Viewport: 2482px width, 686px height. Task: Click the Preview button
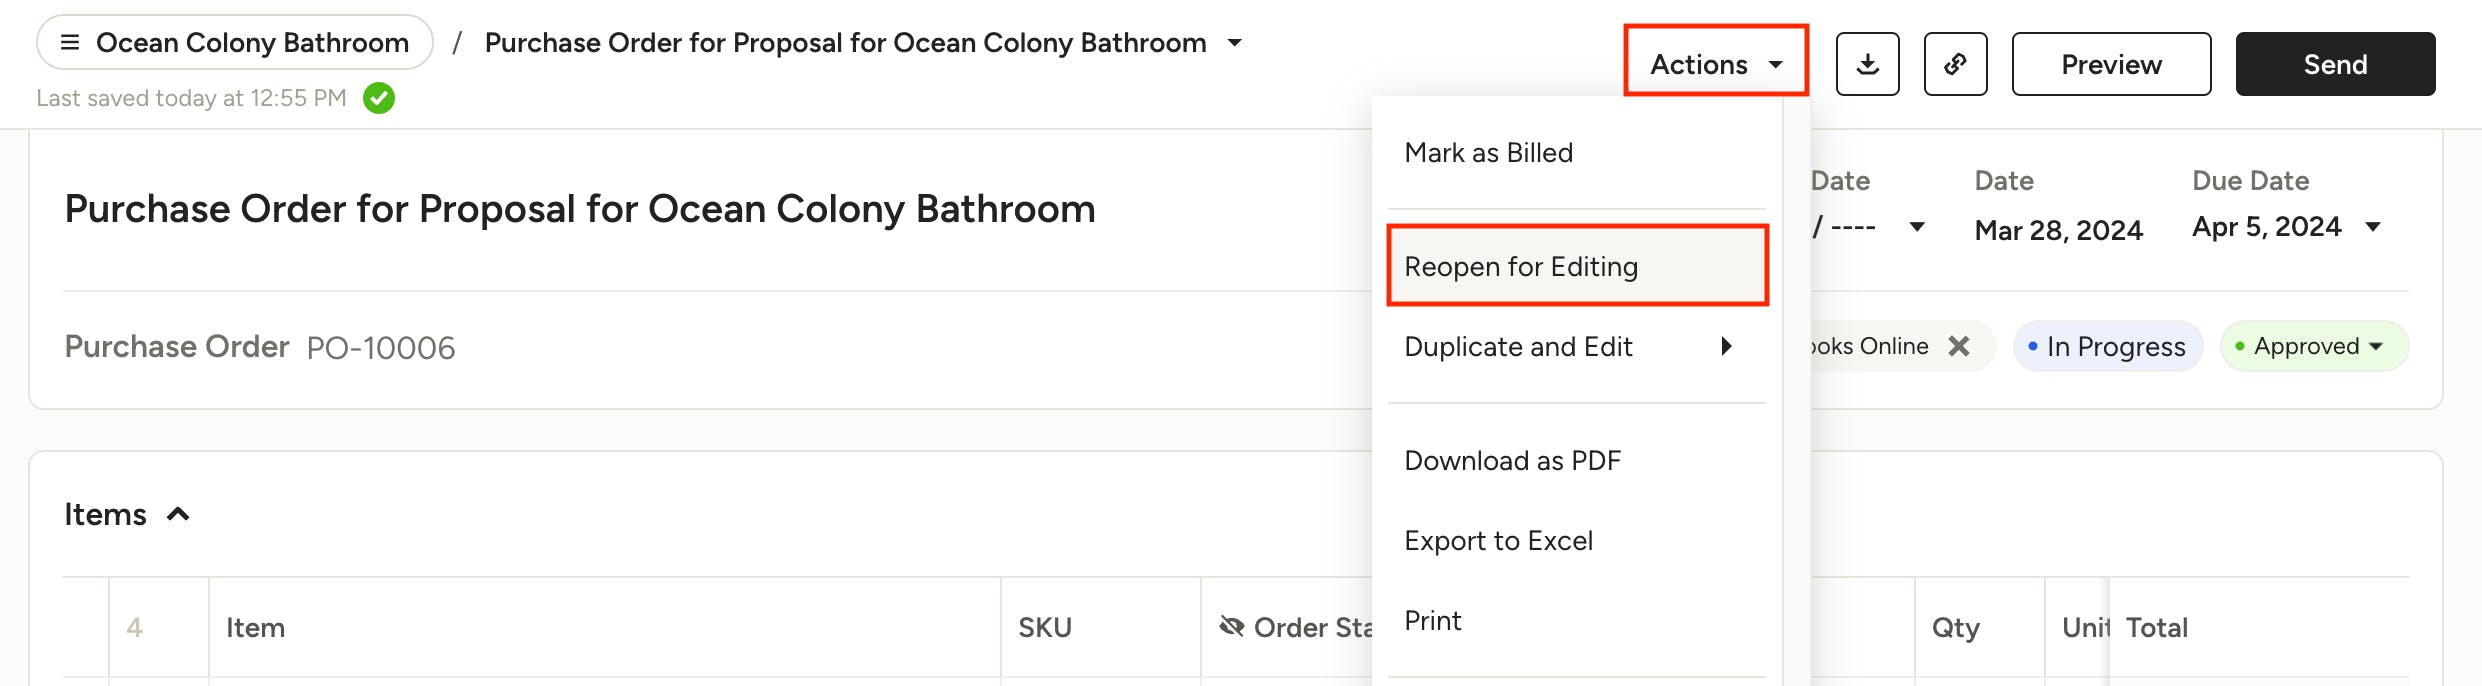click(2111, 64)
